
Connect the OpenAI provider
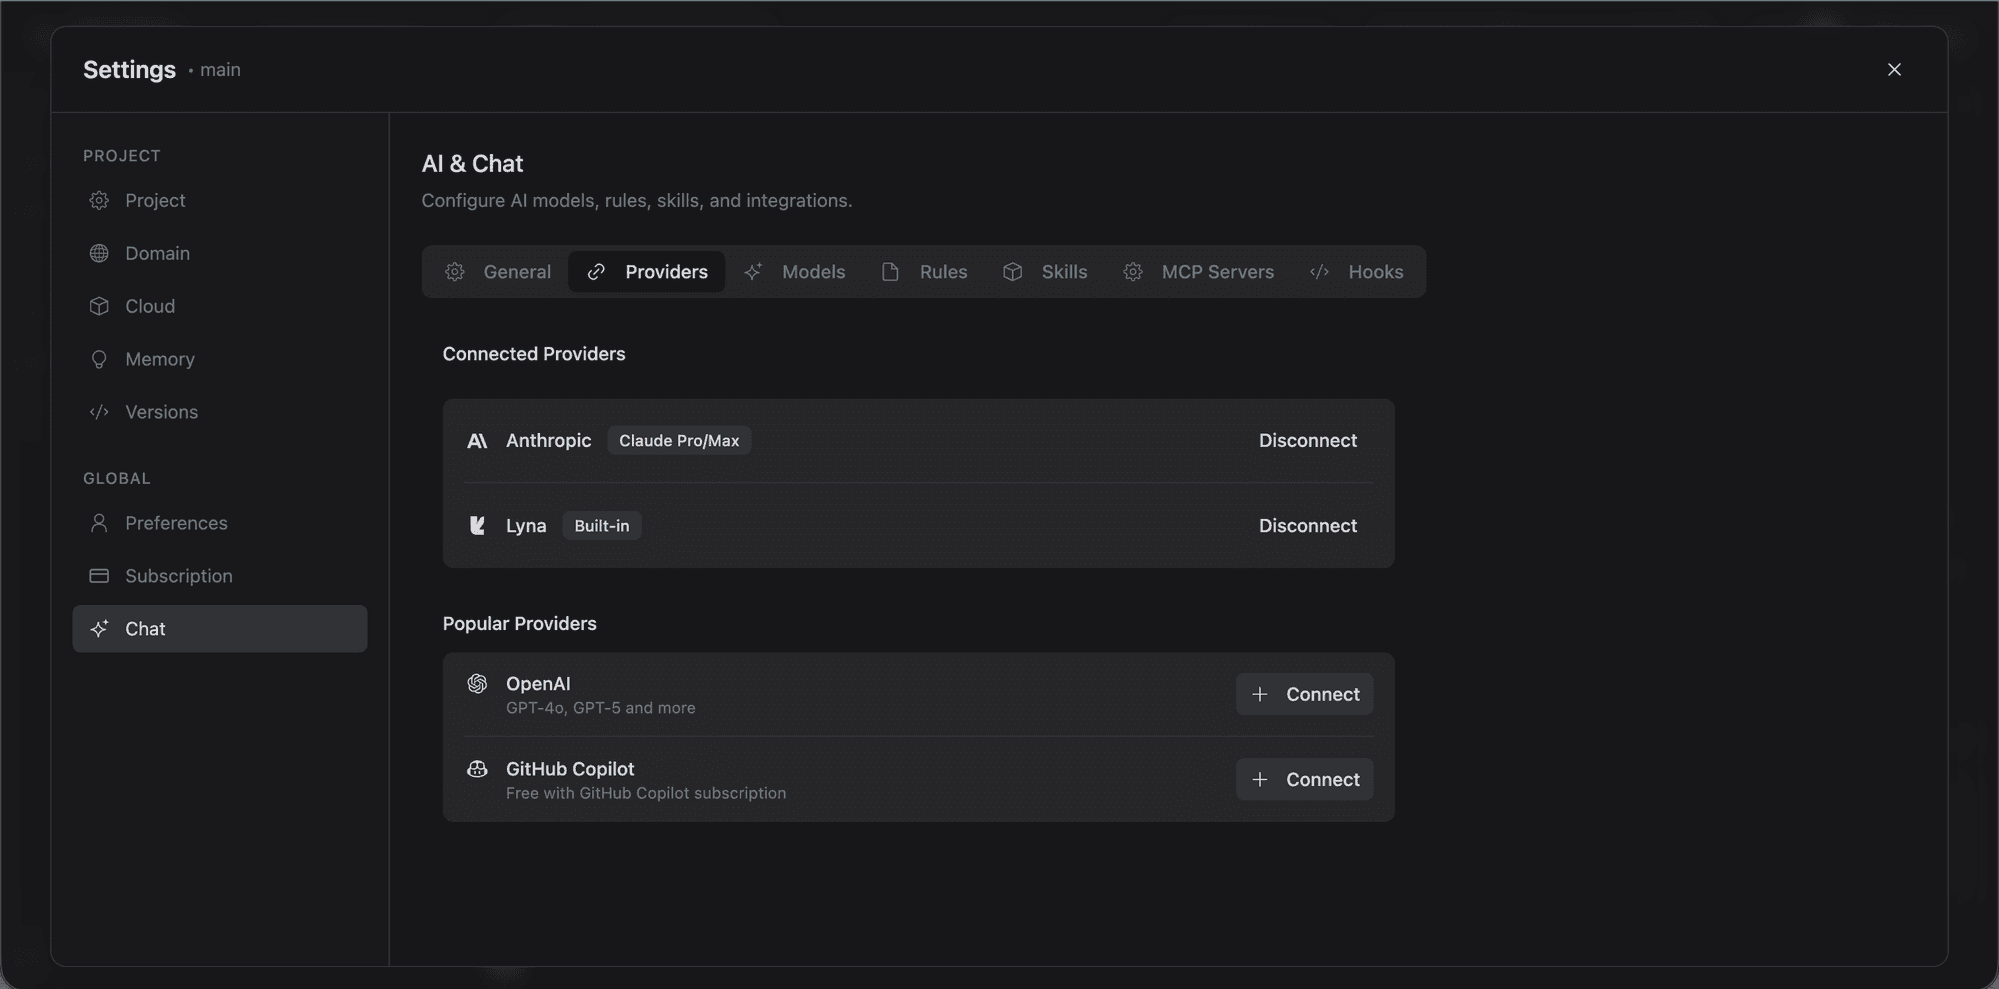pos(1305,694)
